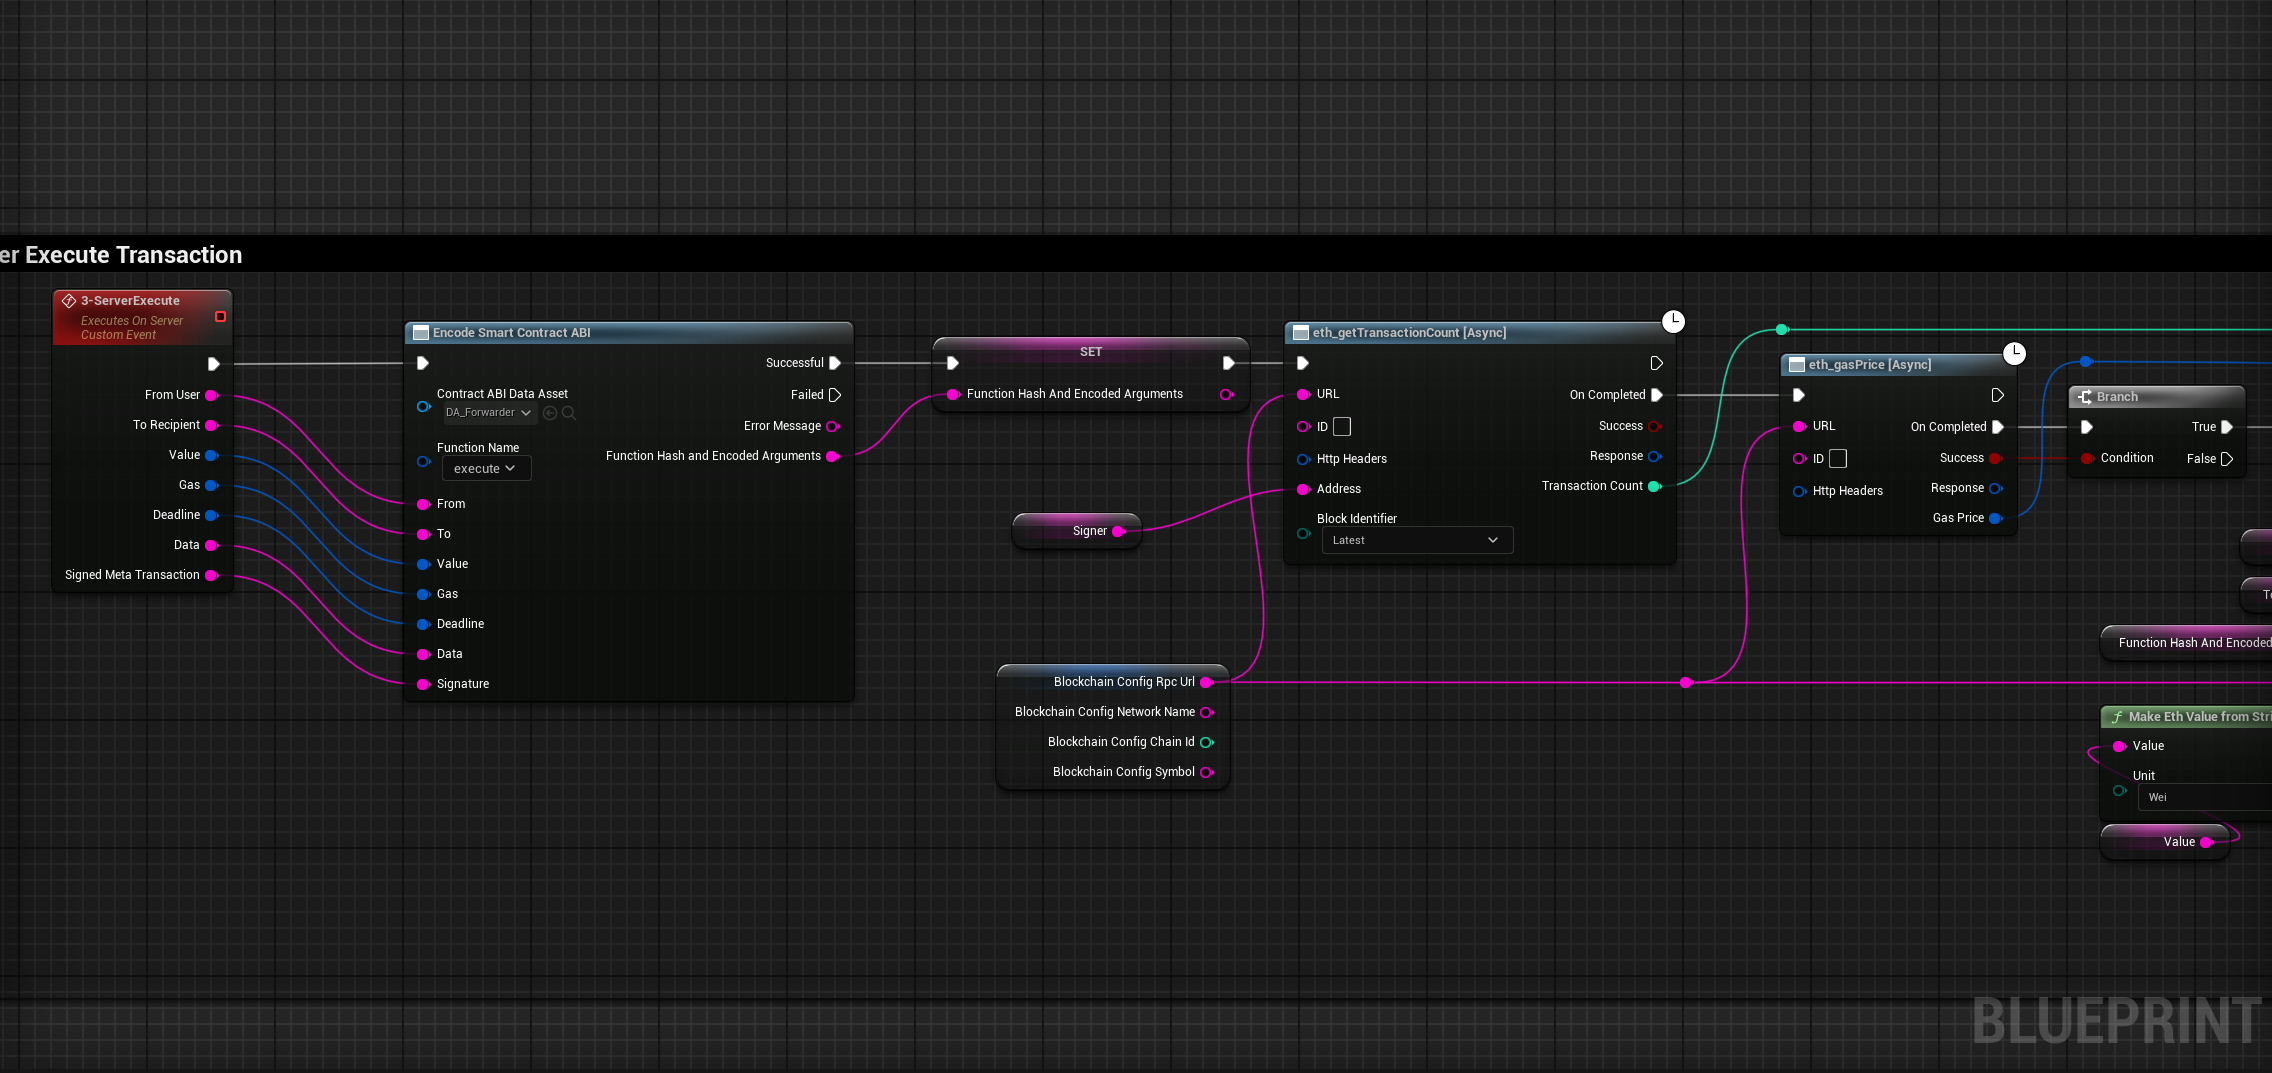This screenshot has width=2272, height=1073.
Task: Click the Failed execution pin on Encode node
Action: point(835,395)
